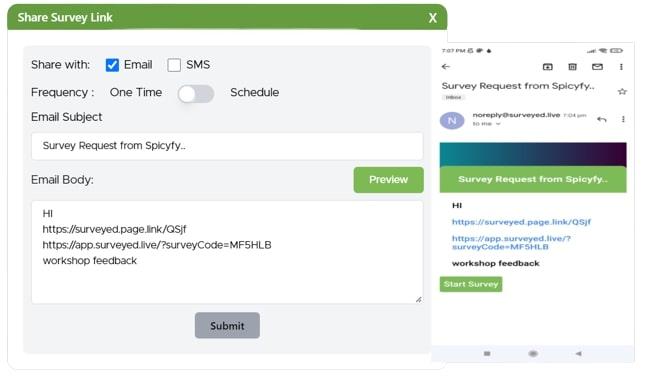Click the Preview button
This screenshot has width=647, height=385.
point(388,180)
